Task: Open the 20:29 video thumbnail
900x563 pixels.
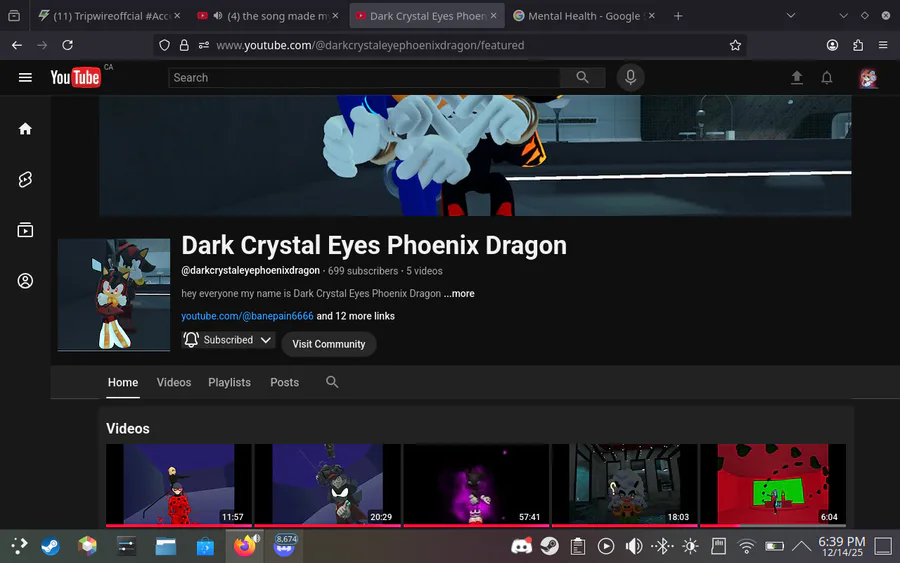Action: [x=327, y=484]
